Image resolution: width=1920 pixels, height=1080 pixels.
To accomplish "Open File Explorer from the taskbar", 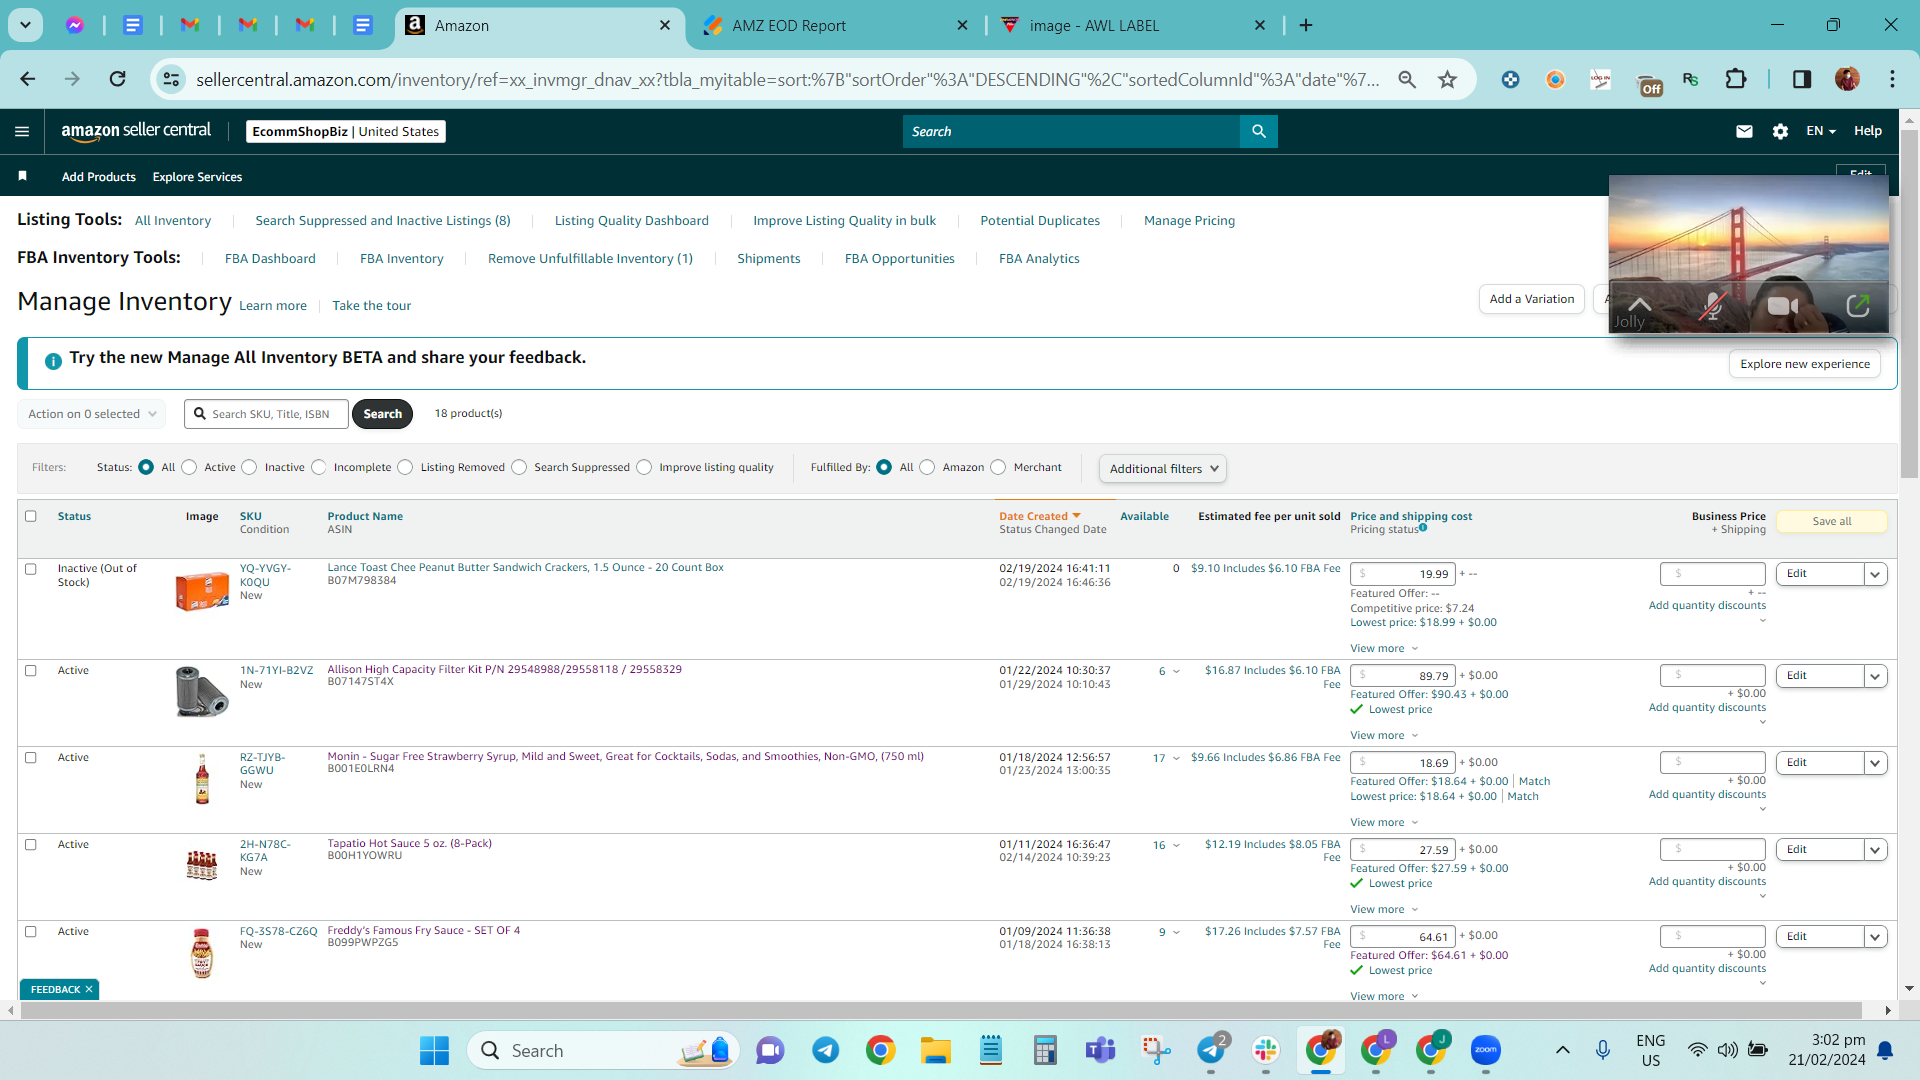I will (x=935, y=1050).
